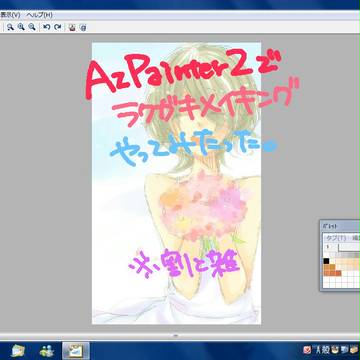Click the active AzPainter taskbar button
The width and height of the screenshot is (360, 360).
pos(76,351)
